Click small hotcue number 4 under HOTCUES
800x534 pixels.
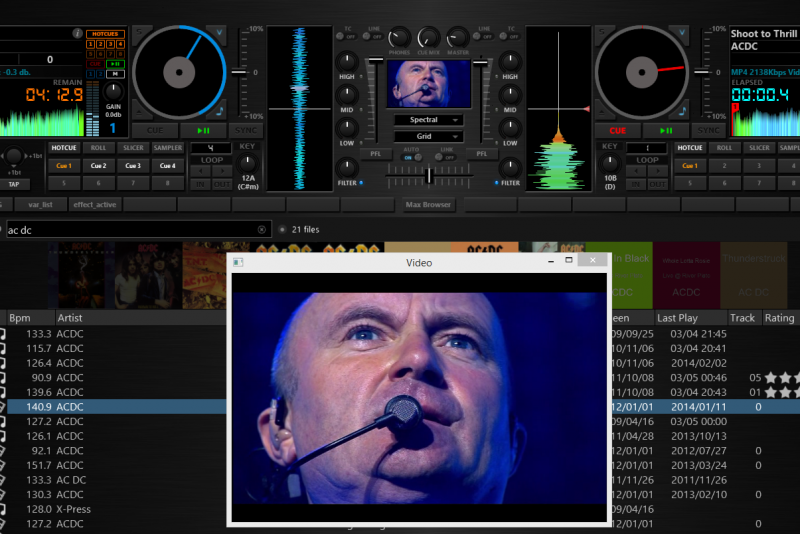click(x=120, y=44)
